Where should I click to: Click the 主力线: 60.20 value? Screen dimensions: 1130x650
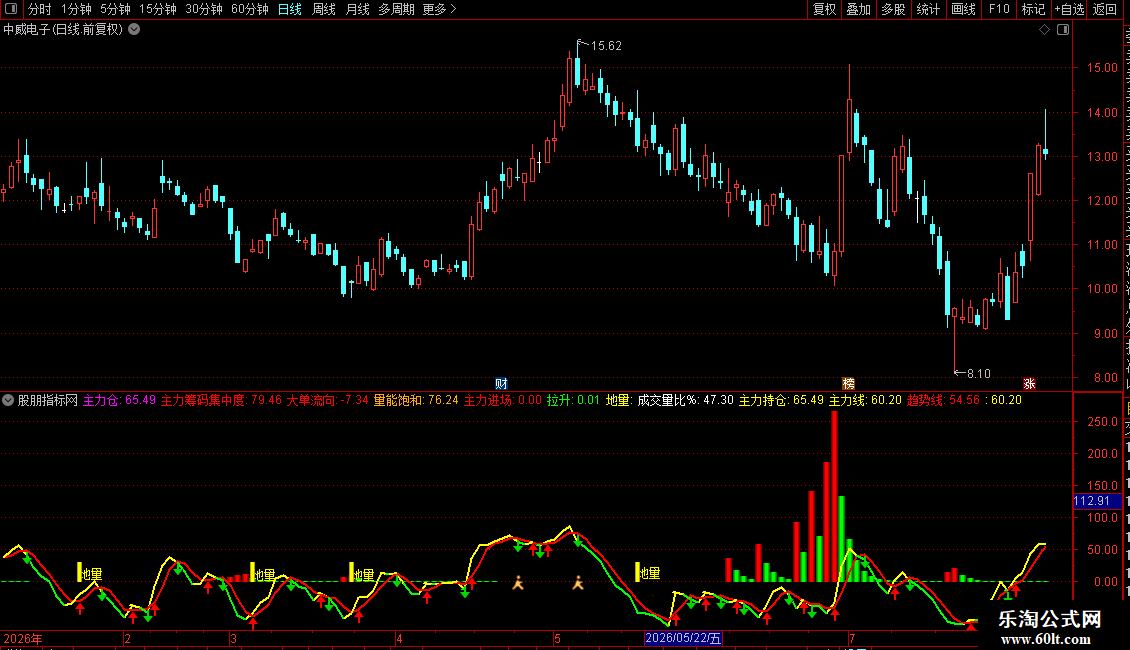pyautogui.click(x=865, y=400)
